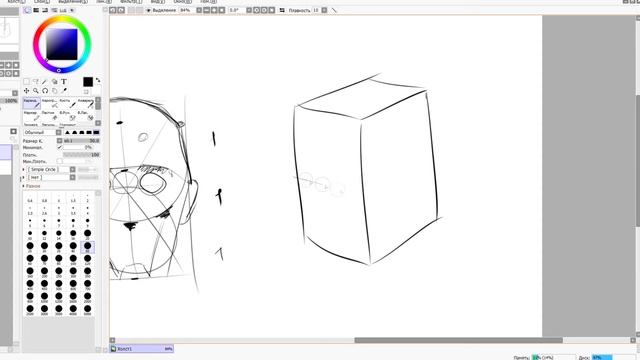640x360 pixels.
Task: Select the Rotate view tool
Action: point(45,91)
